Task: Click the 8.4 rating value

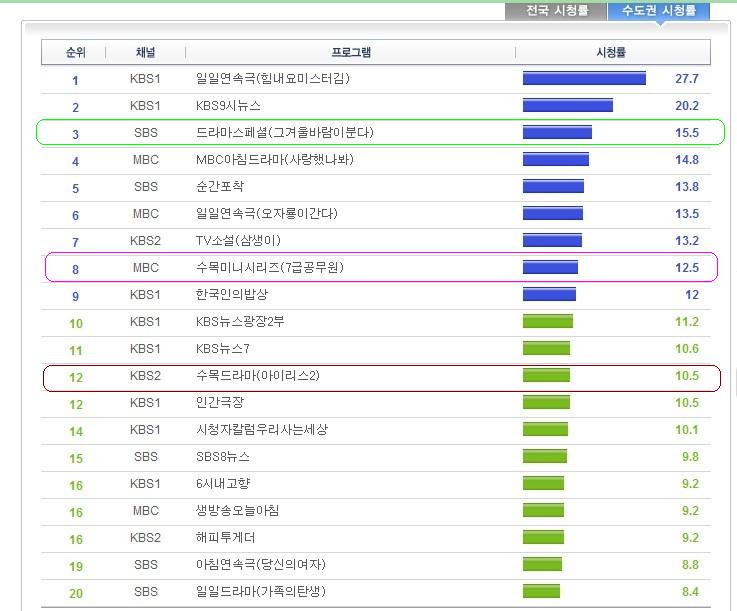Action: (x=690, y=592)
